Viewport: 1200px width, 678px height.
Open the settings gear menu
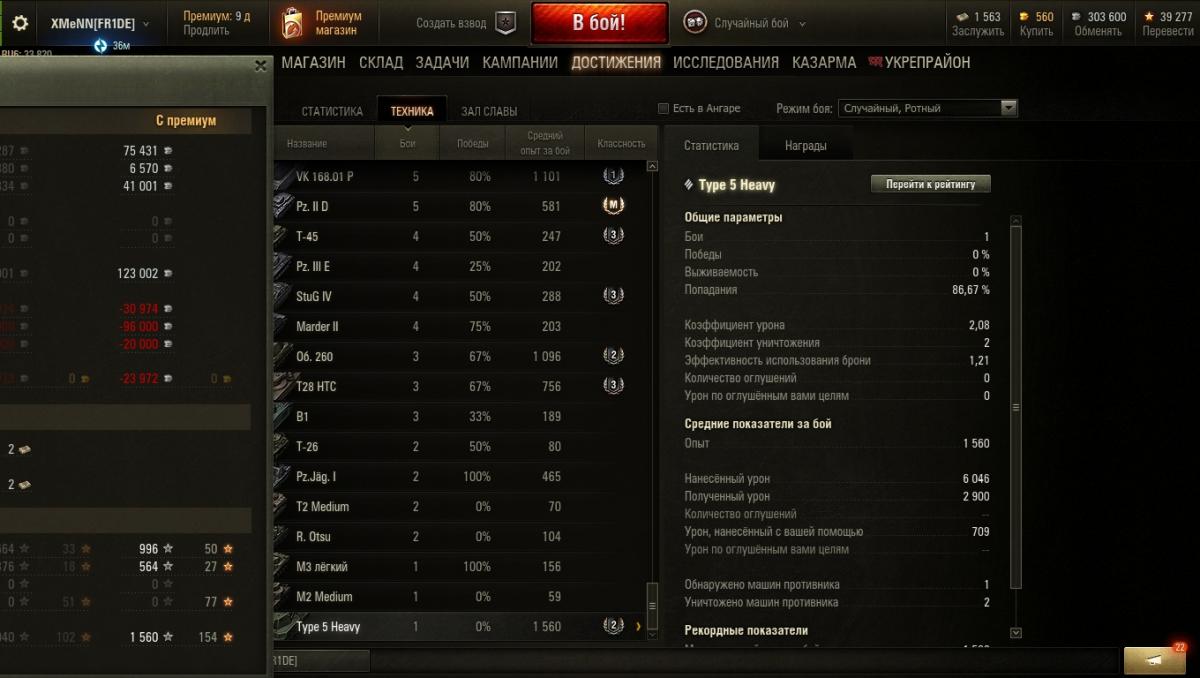[20, 23]
